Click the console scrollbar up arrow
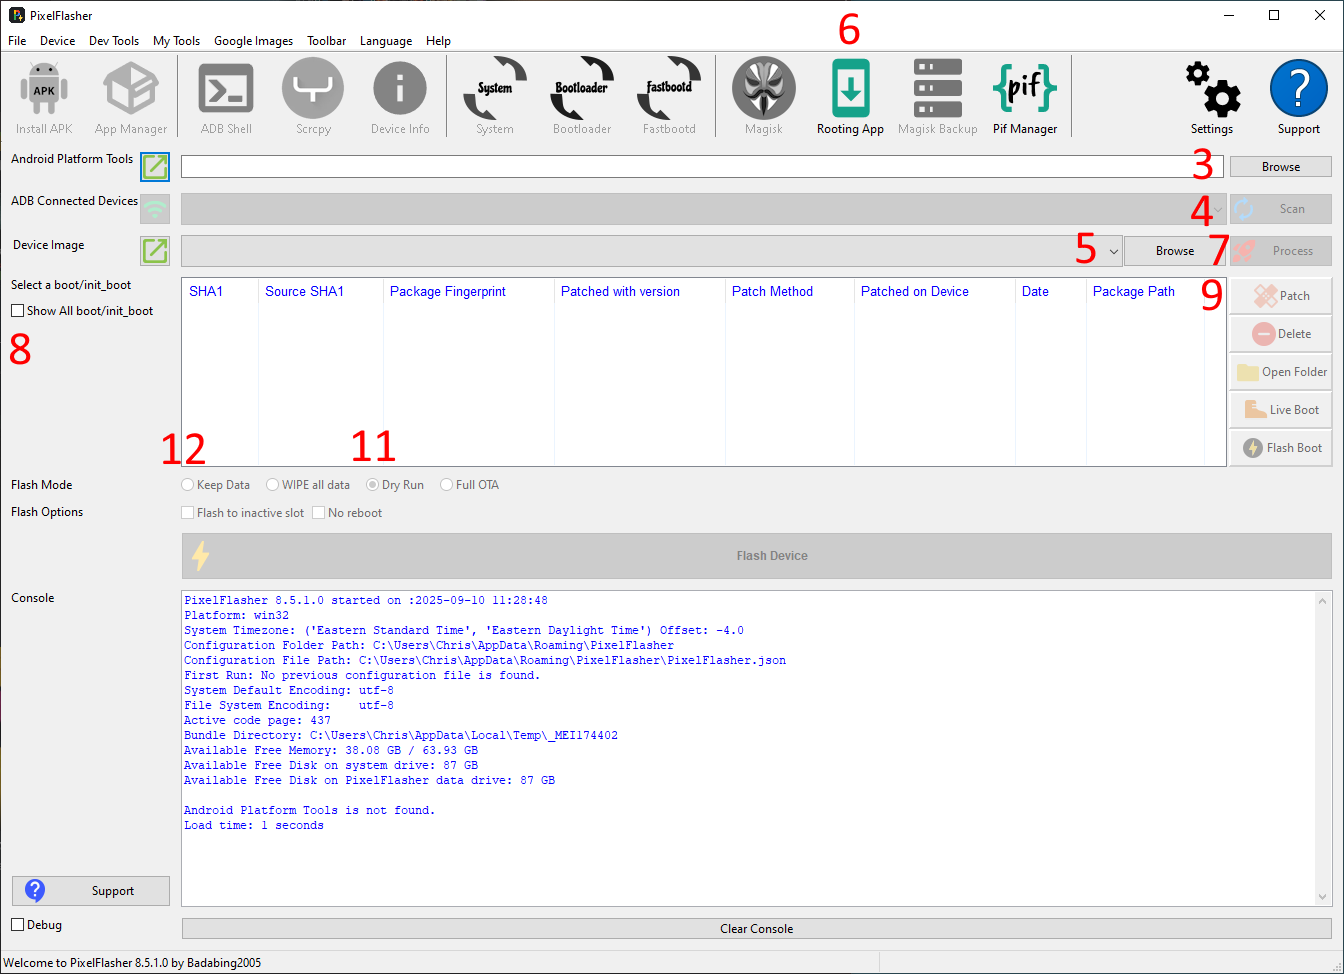This screenshot has height=974, width=1344. point(1323,601)
